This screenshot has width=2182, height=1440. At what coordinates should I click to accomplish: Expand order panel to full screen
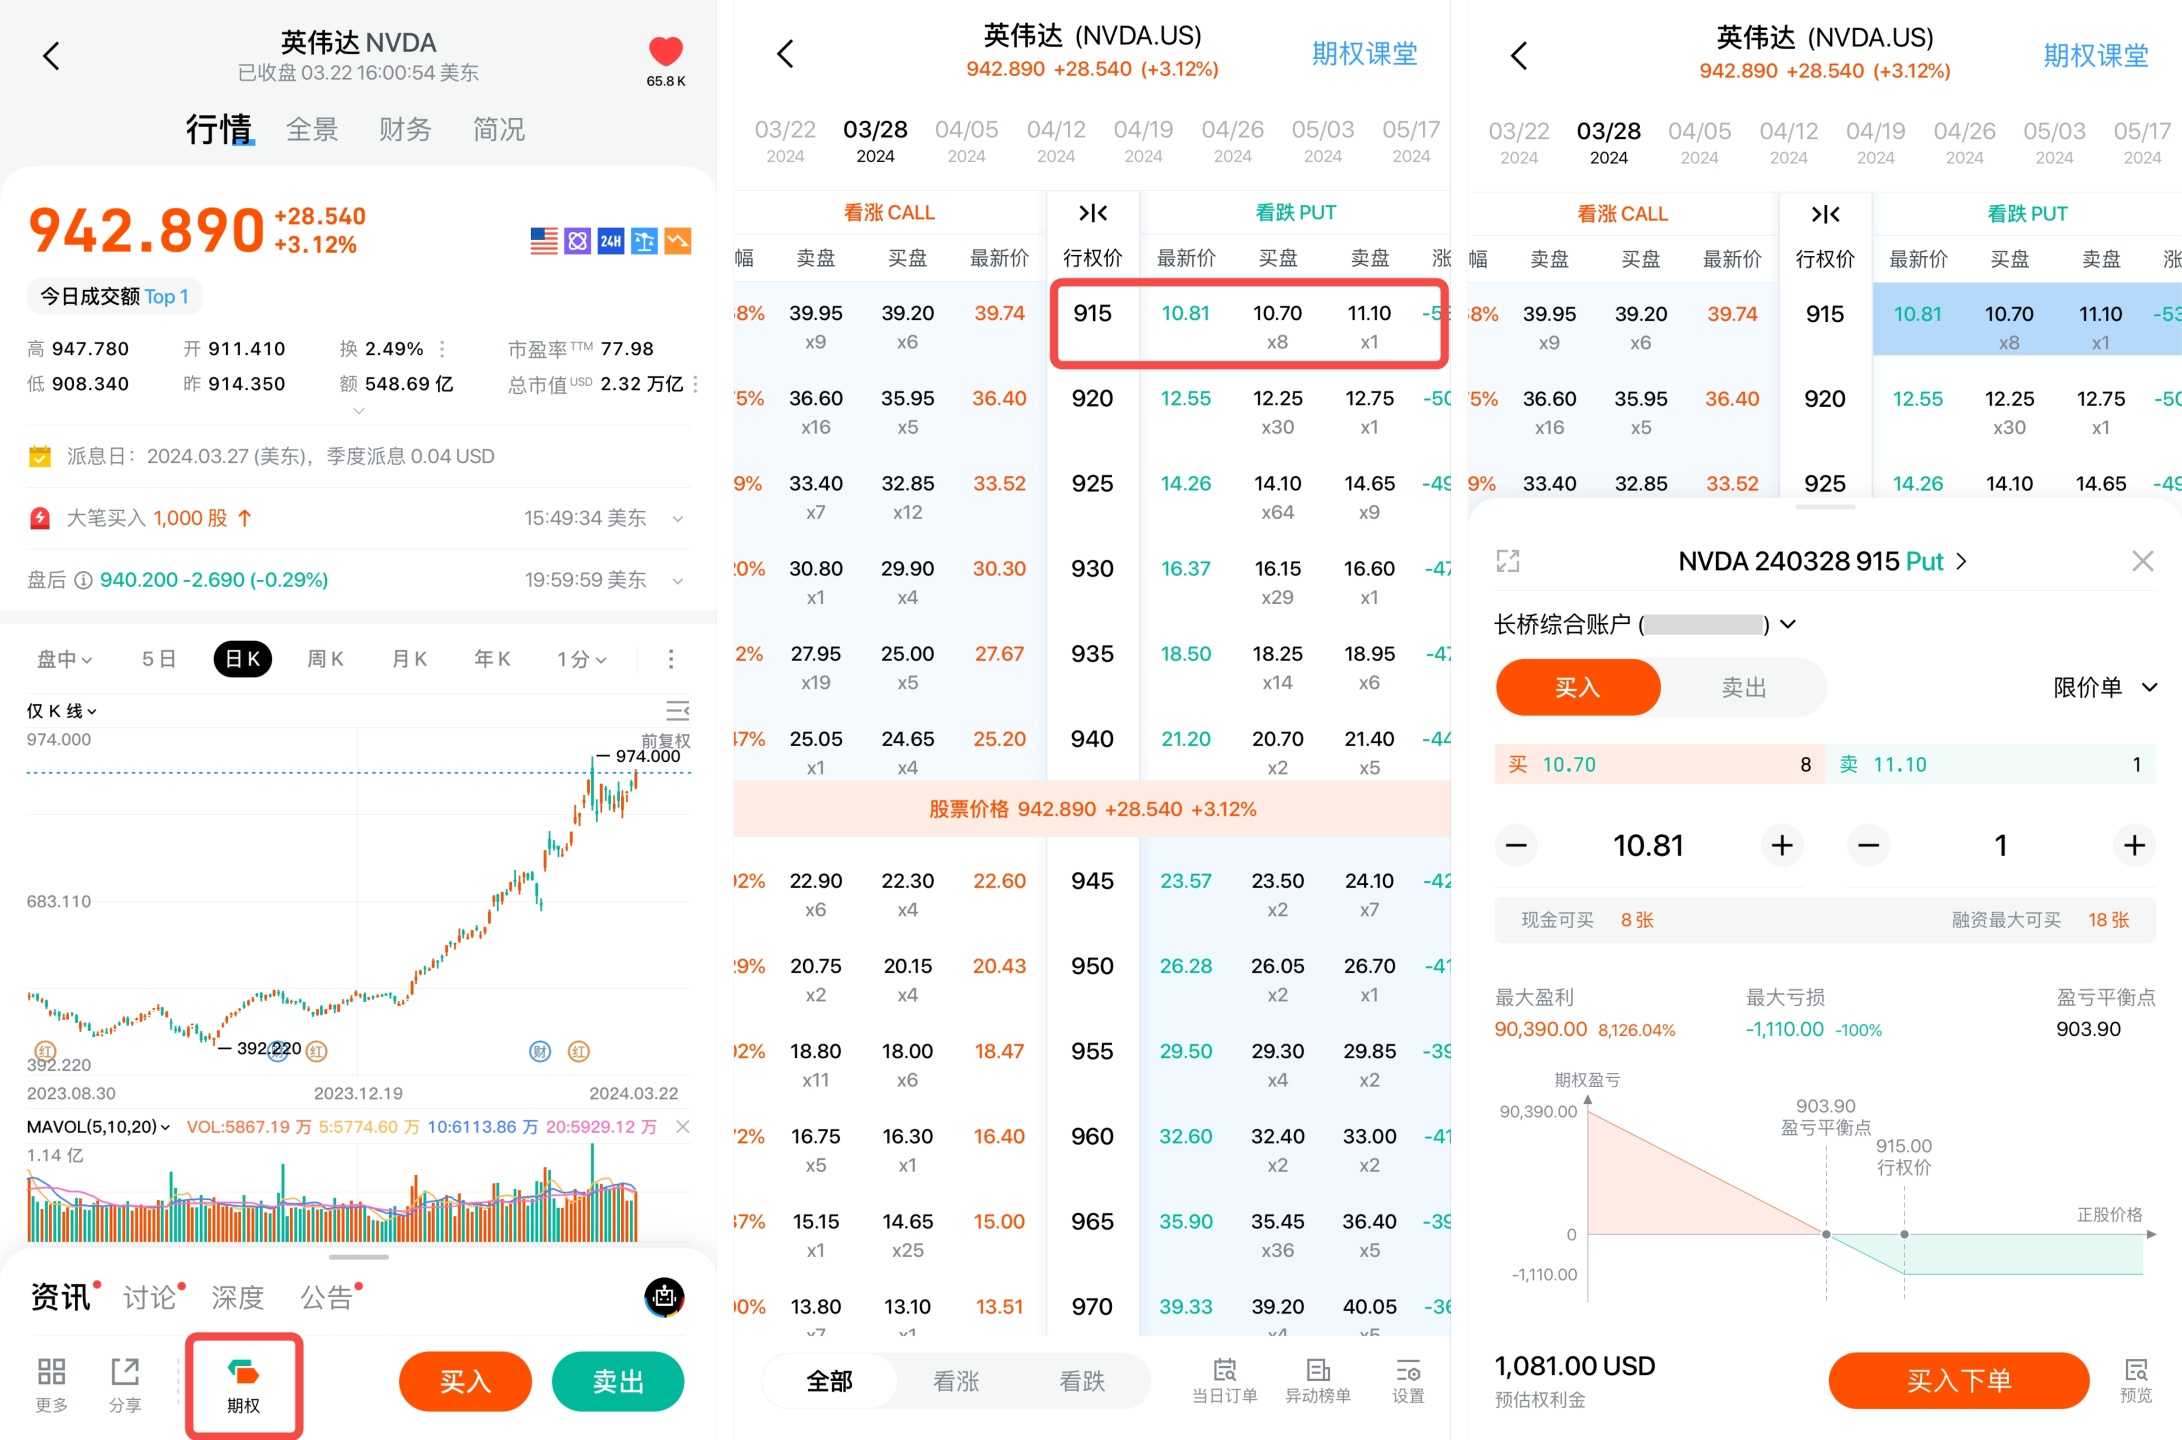1508,561
